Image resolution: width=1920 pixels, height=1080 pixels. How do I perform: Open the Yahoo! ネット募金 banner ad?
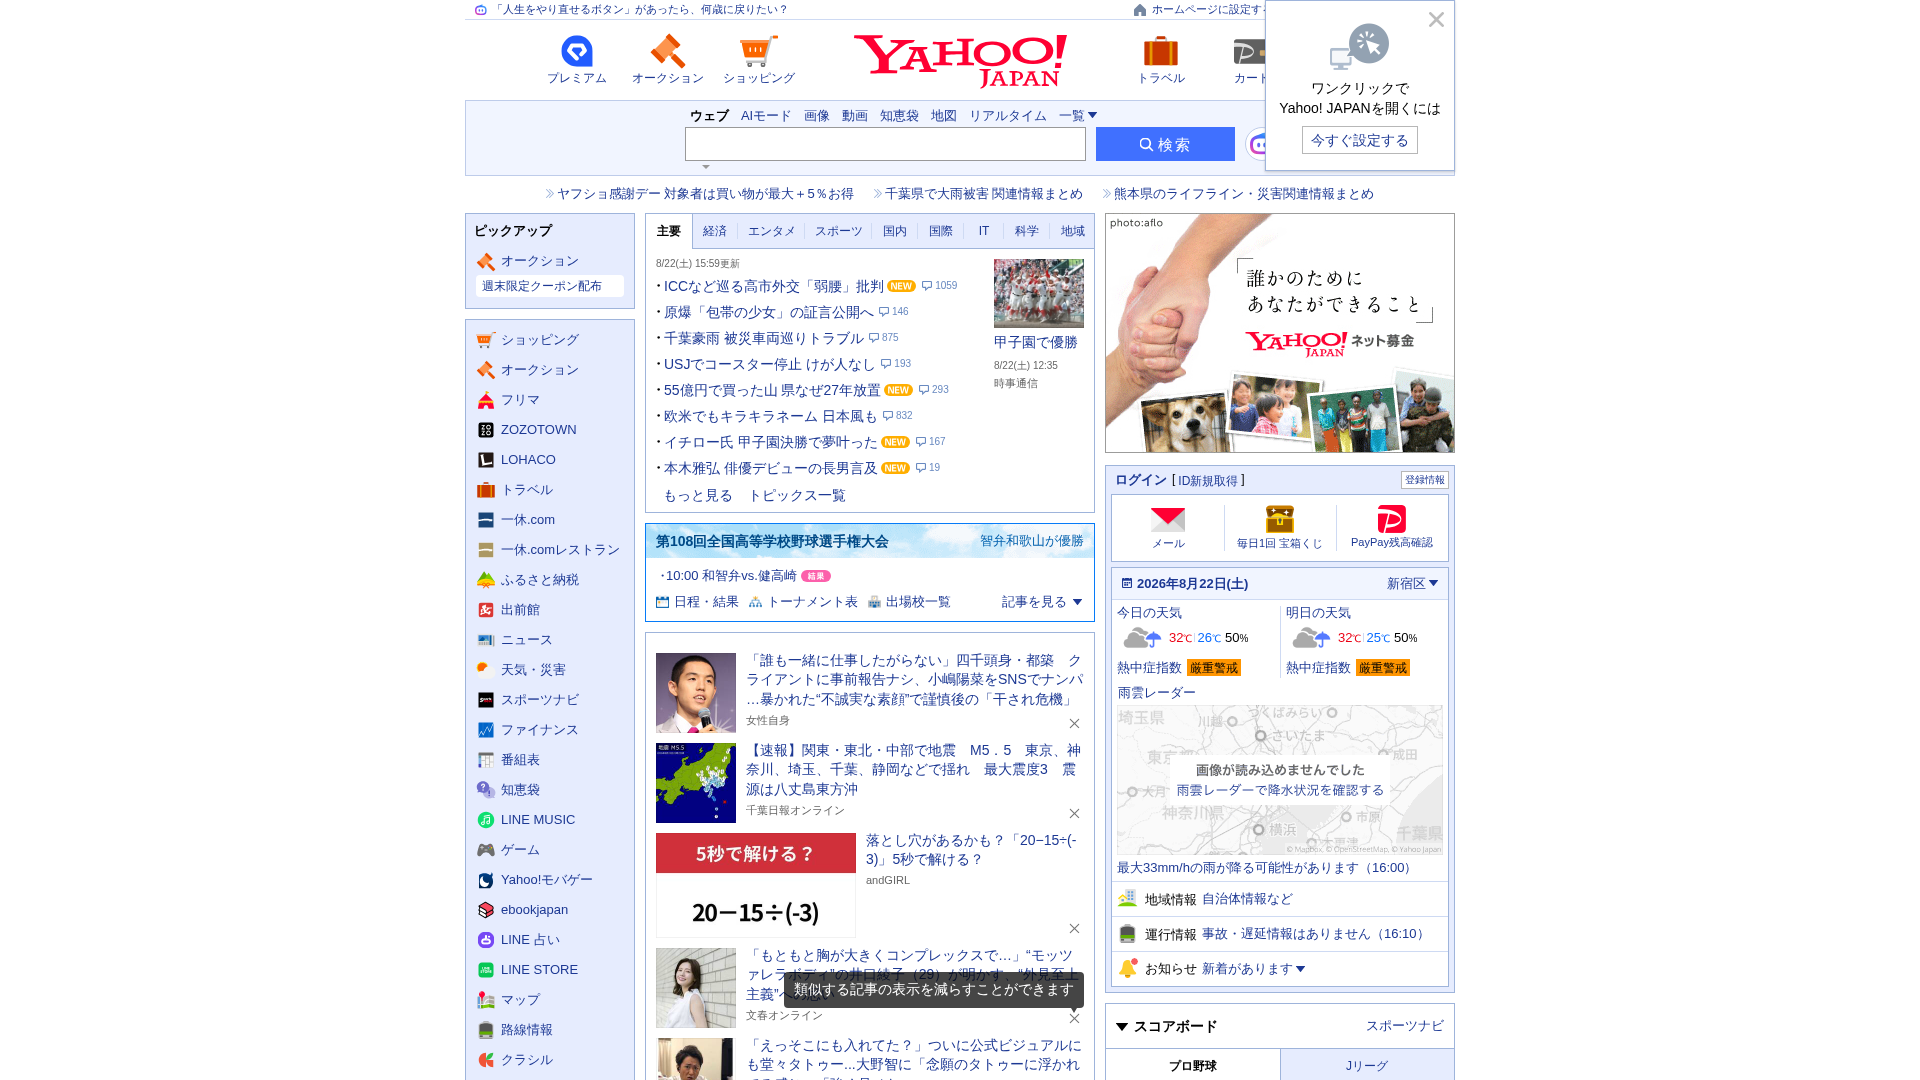[x=1280, y=333]
